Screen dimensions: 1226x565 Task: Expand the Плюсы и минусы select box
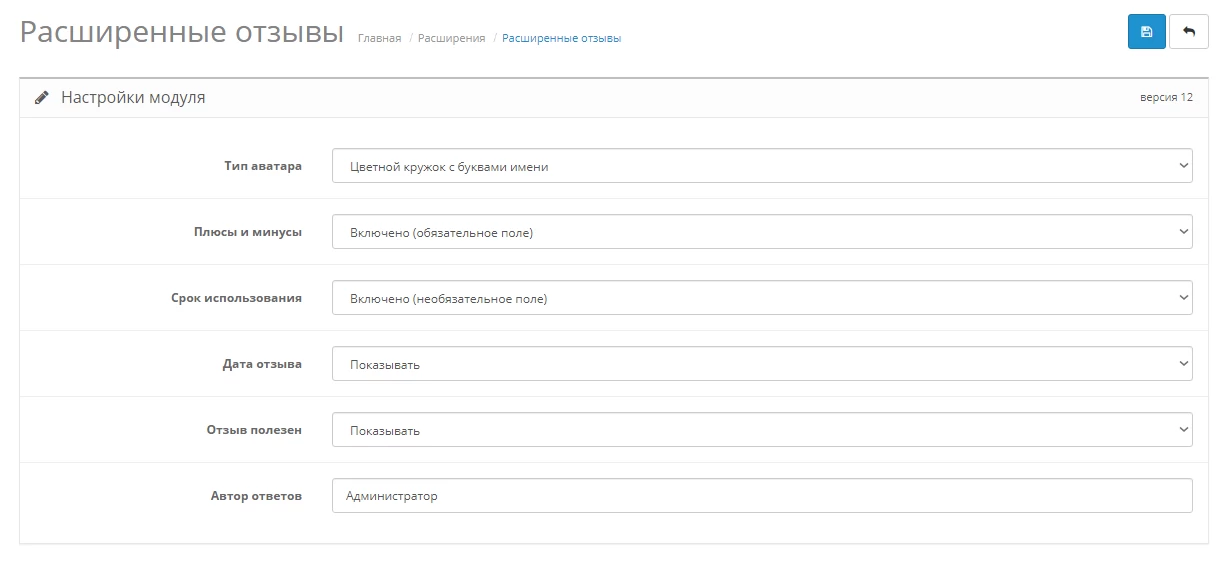[x=762, y=232]
